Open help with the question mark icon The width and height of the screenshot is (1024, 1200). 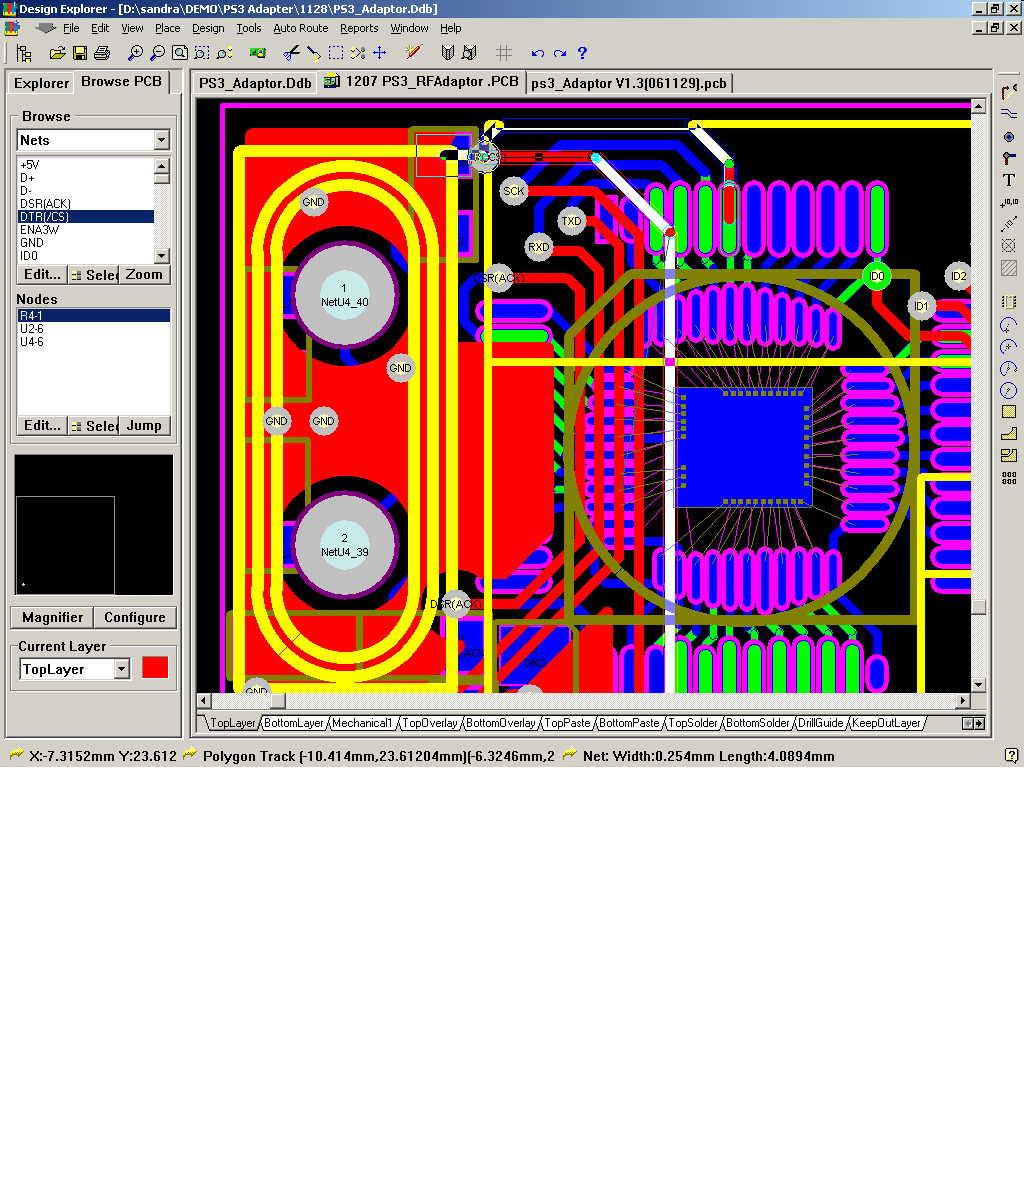(582, 53)
